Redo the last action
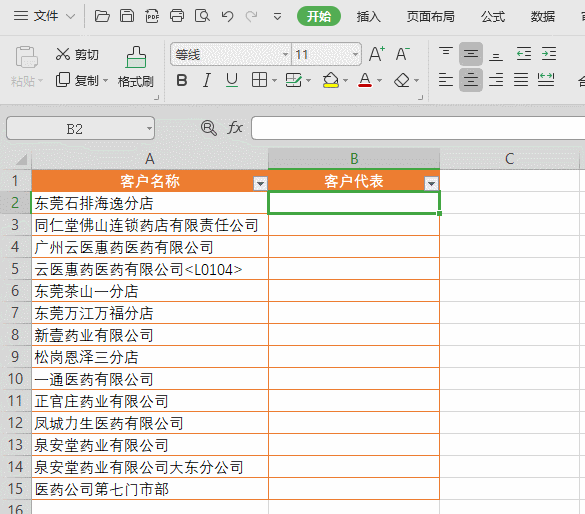Viewport: 585px width, 514px height. tap(251, 16)
